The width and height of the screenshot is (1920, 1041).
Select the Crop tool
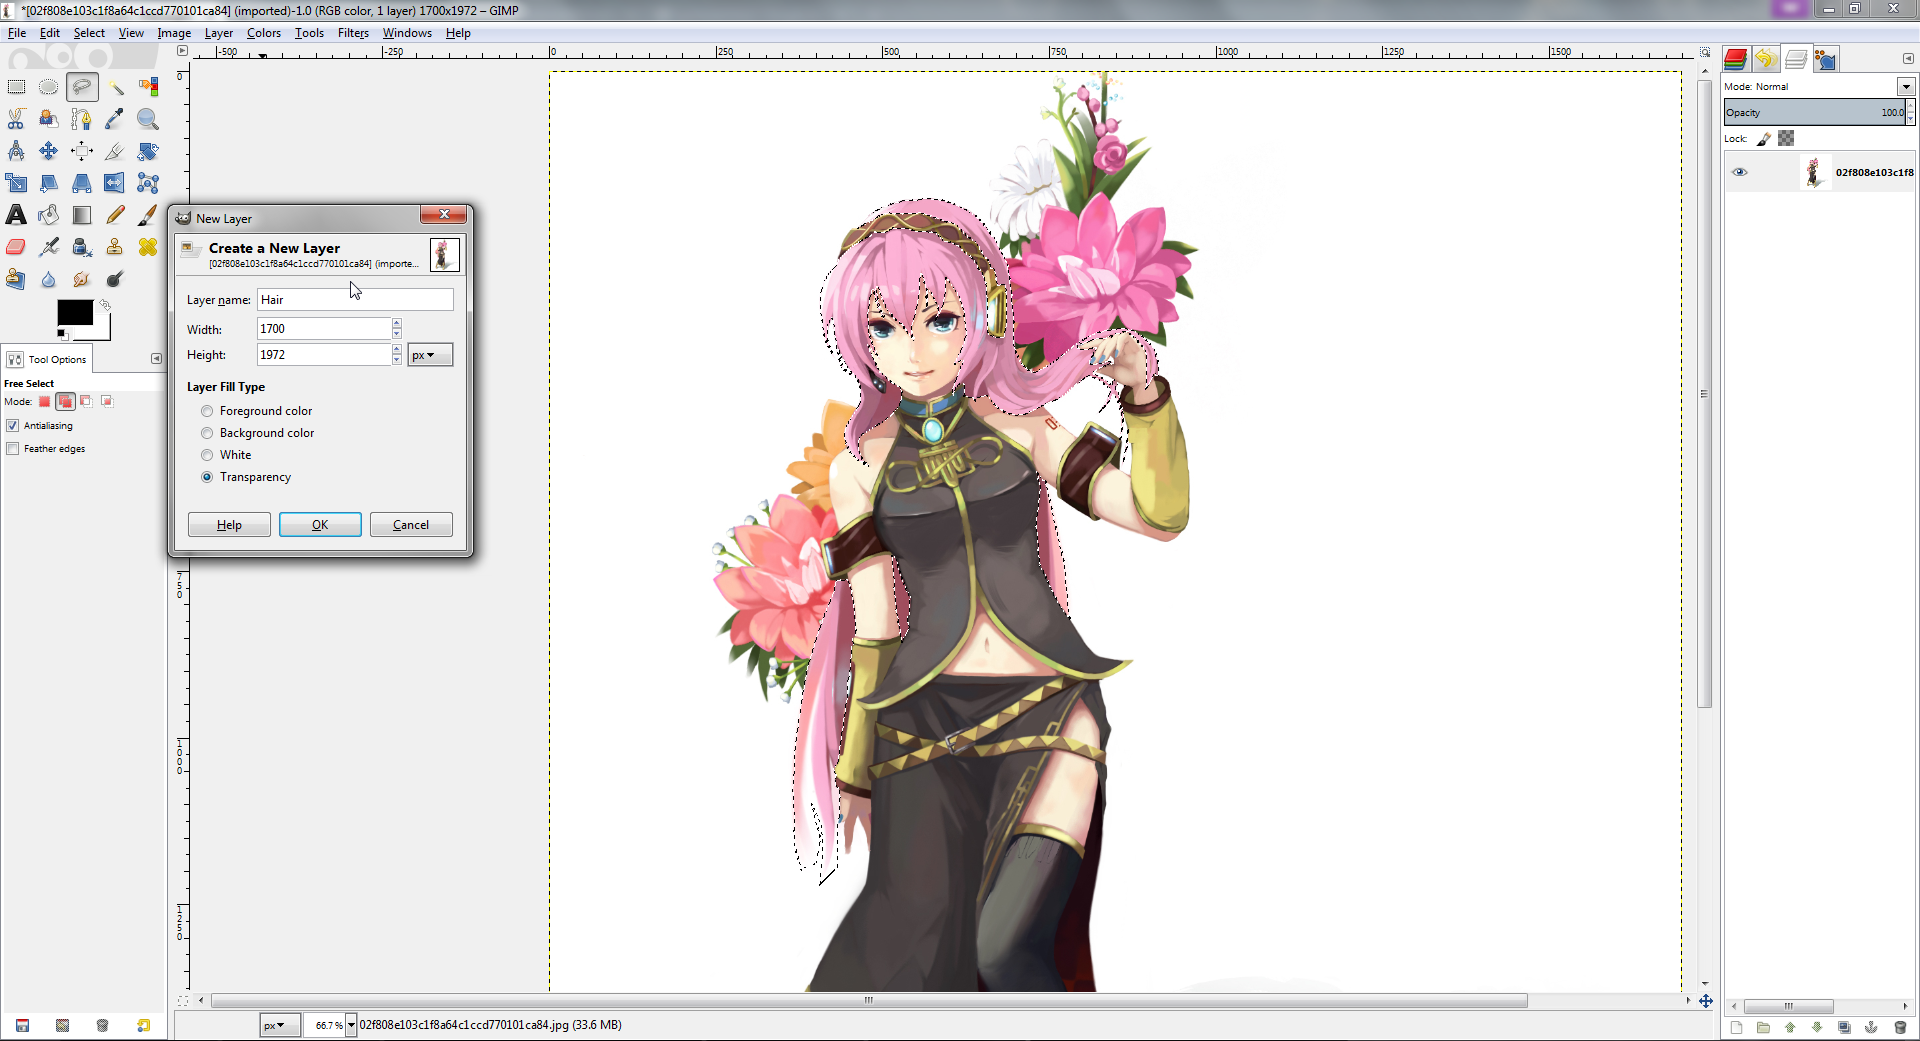pos(115,151)
